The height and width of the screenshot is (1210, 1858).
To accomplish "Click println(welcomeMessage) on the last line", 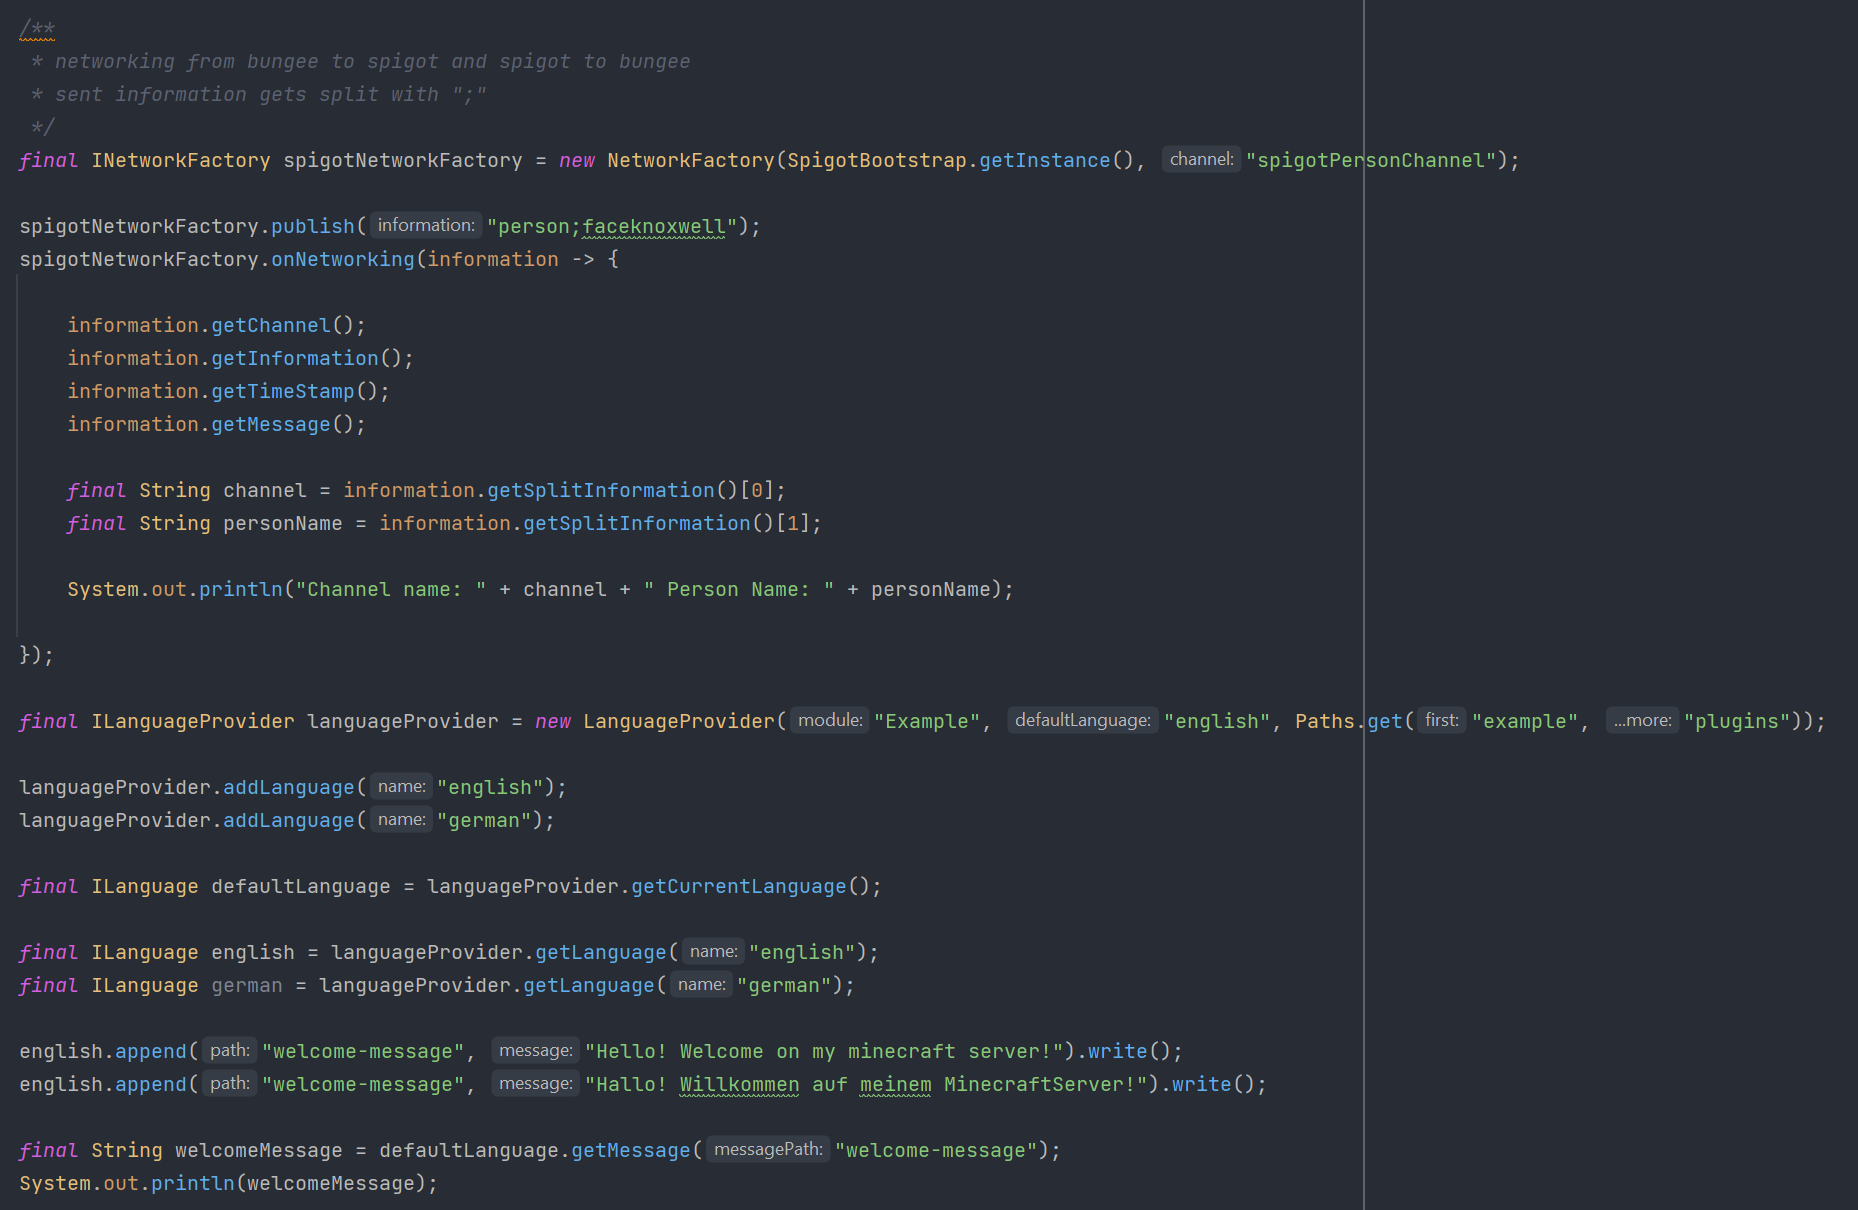I will [294, 1183].
